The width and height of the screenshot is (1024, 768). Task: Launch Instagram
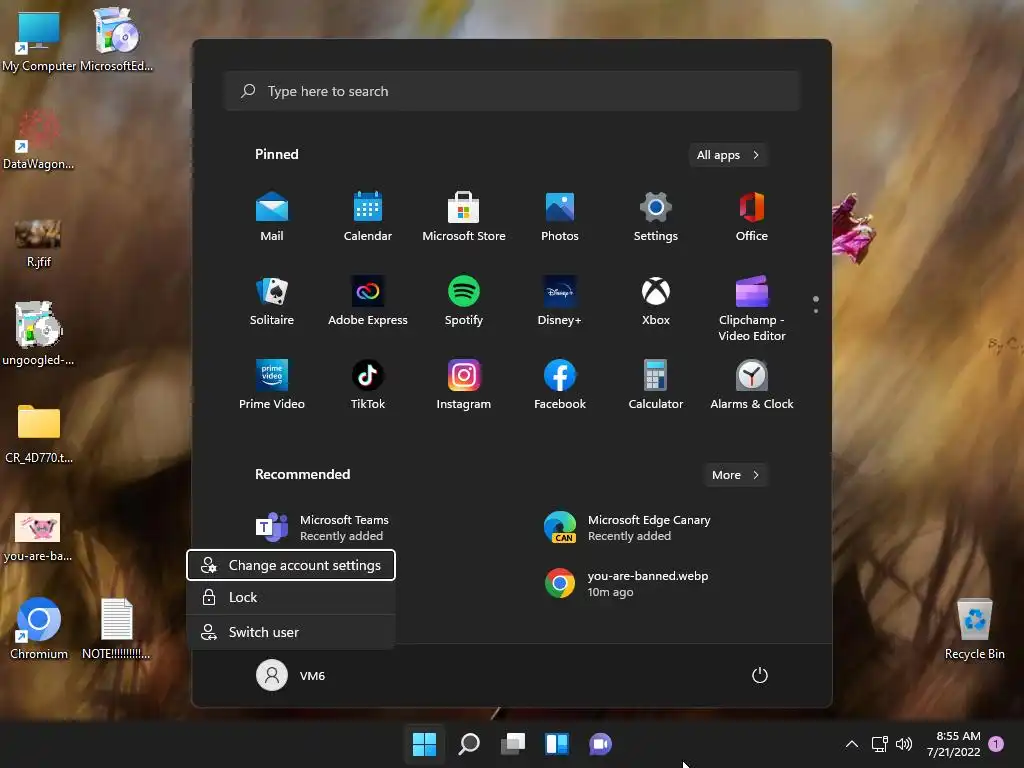[464, 385]
